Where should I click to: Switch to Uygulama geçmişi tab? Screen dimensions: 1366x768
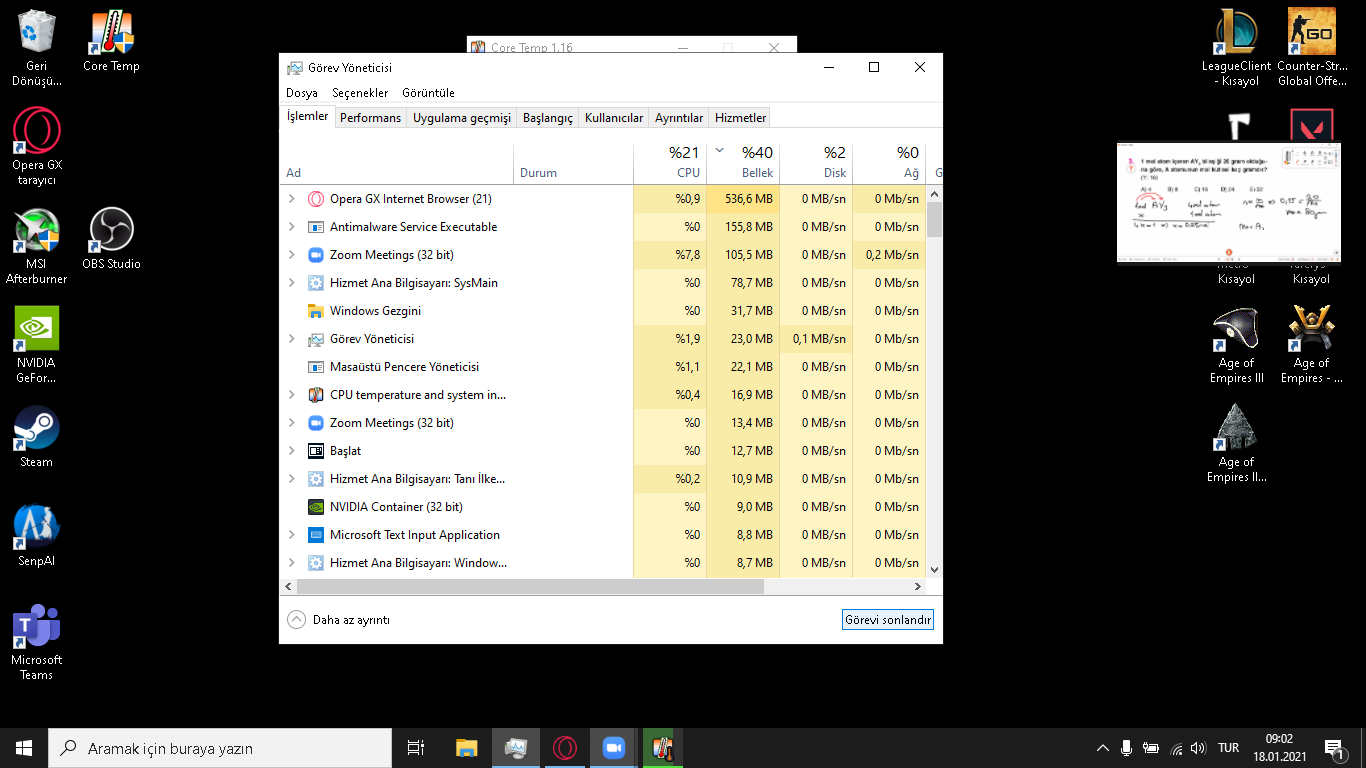click(462, 118)
